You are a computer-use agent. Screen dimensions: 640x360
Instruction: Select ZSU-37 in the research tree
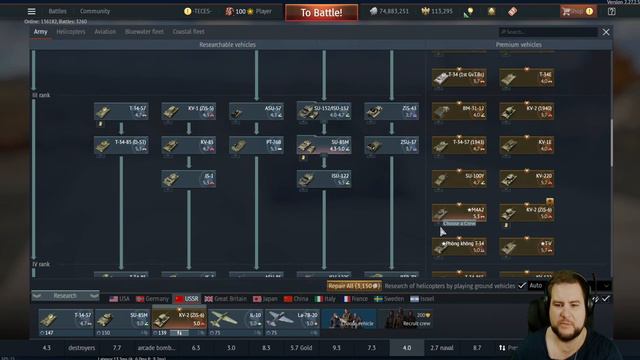392,145
